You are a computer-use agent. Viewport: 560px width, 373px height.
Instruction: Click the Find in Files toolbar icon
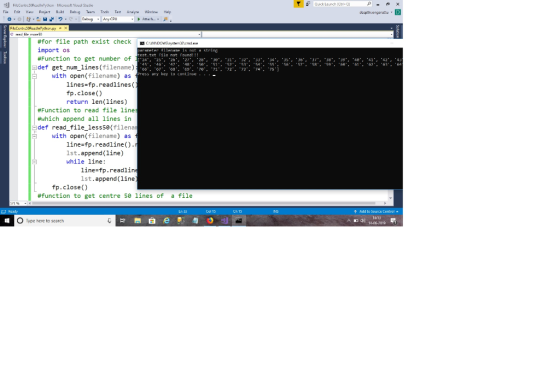coord(165,19)
